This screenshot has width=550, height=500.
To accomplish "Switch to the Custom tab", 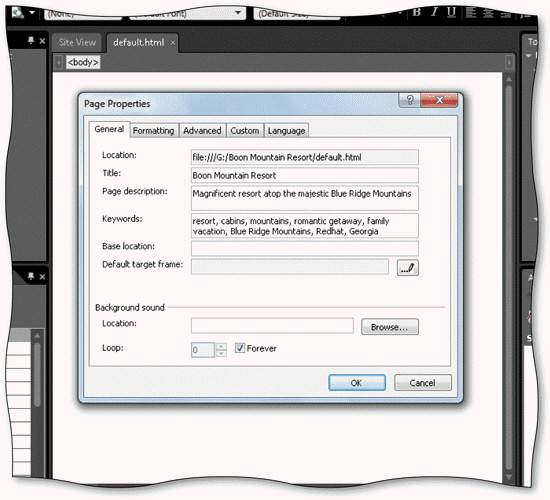I will [x=244, y=131].
